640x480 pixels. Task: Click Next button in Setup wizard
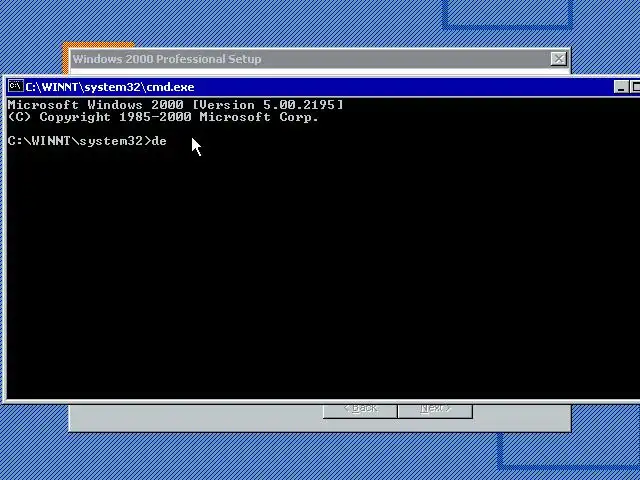point(435,410)
